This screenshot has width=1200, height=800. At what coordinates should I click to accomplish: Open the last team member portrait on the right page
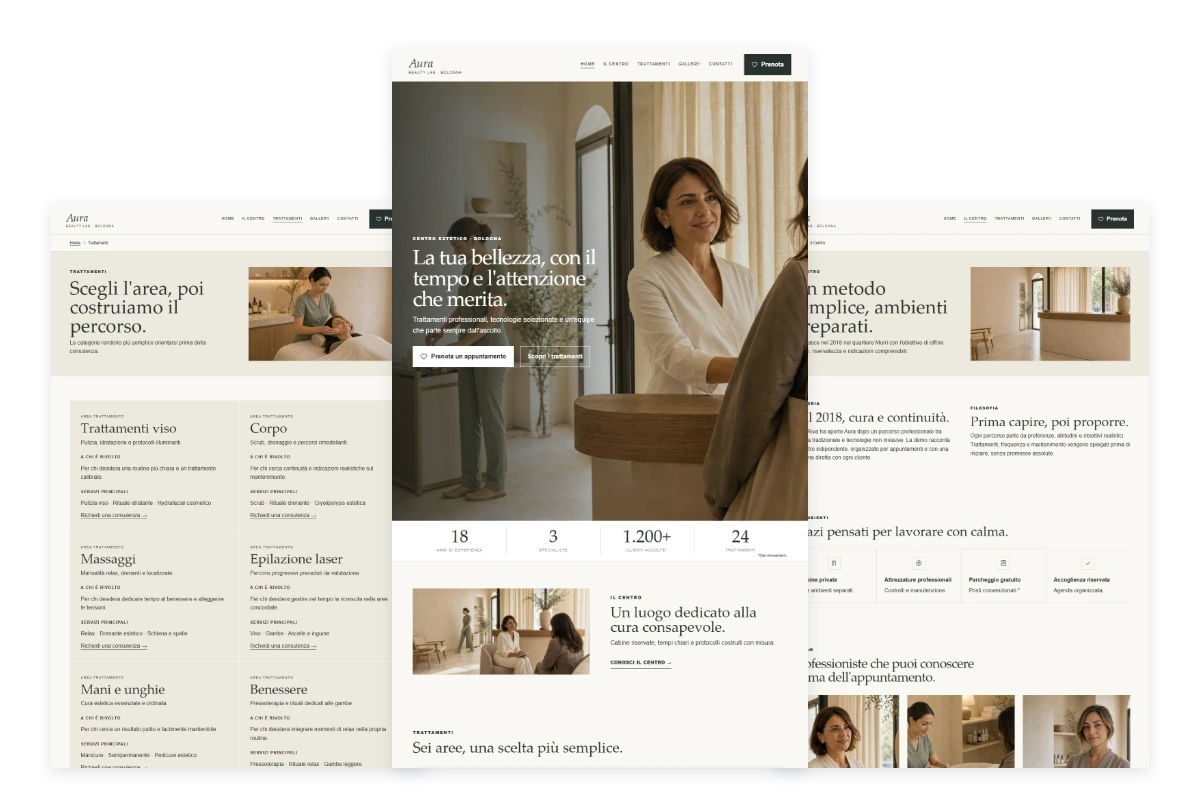(x=1077, y=731)
